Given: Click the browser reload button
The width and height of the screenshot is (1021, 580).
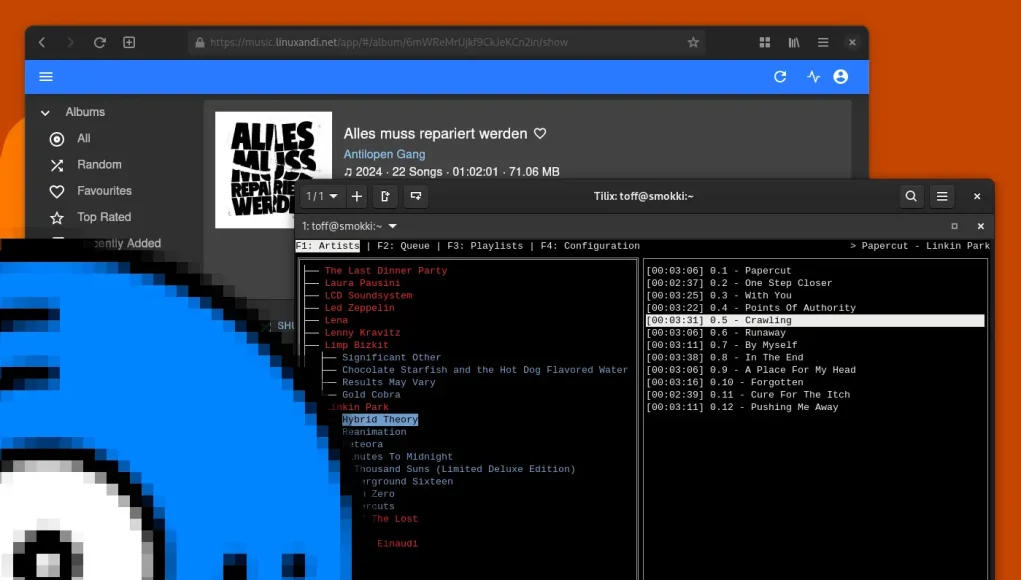Looking at the screenshot, I should click(x=99, y=43).
